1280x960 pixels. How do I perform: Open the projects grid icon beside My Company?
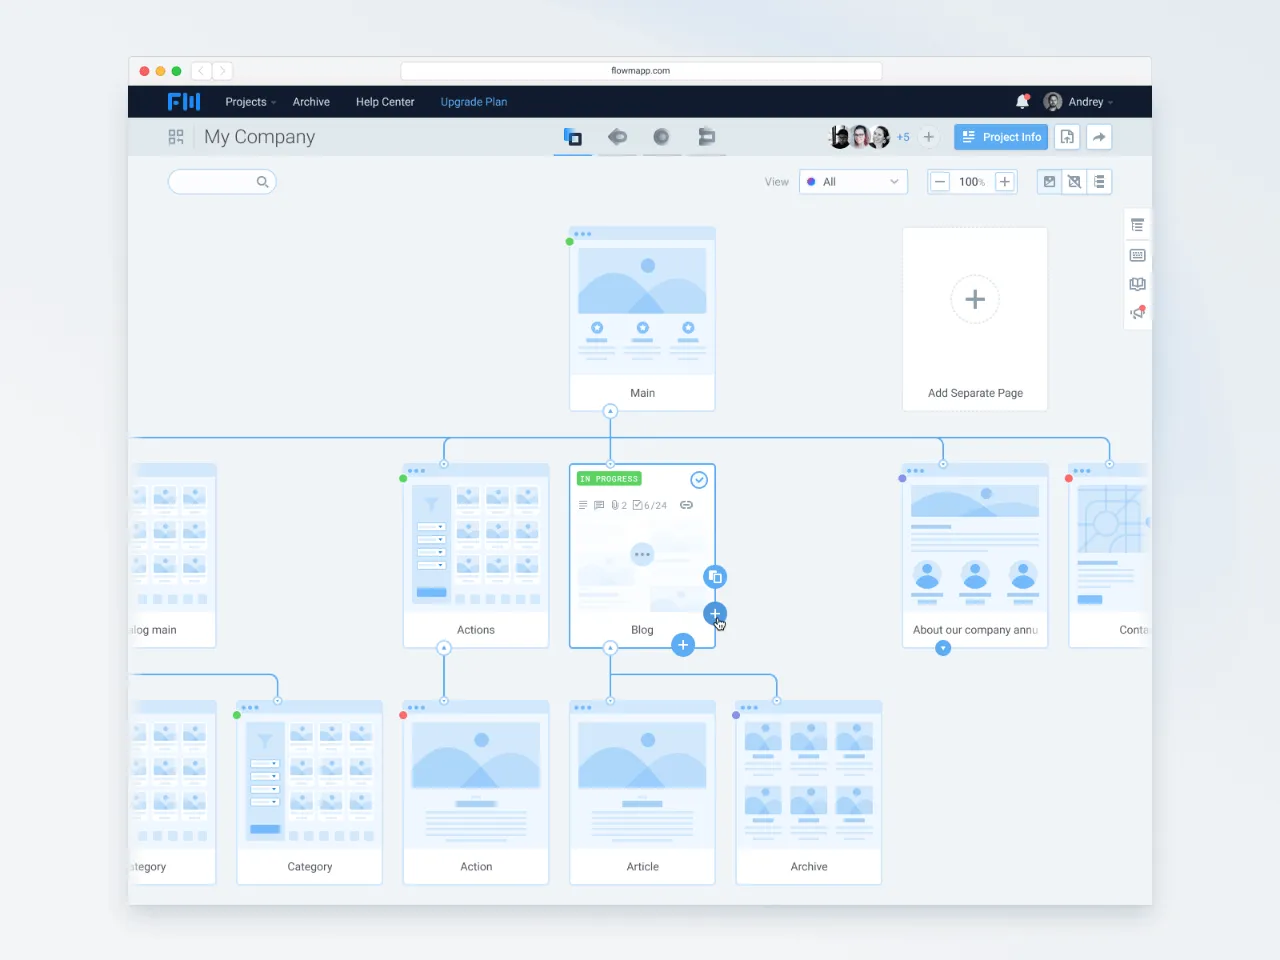[x=176, y=137]
